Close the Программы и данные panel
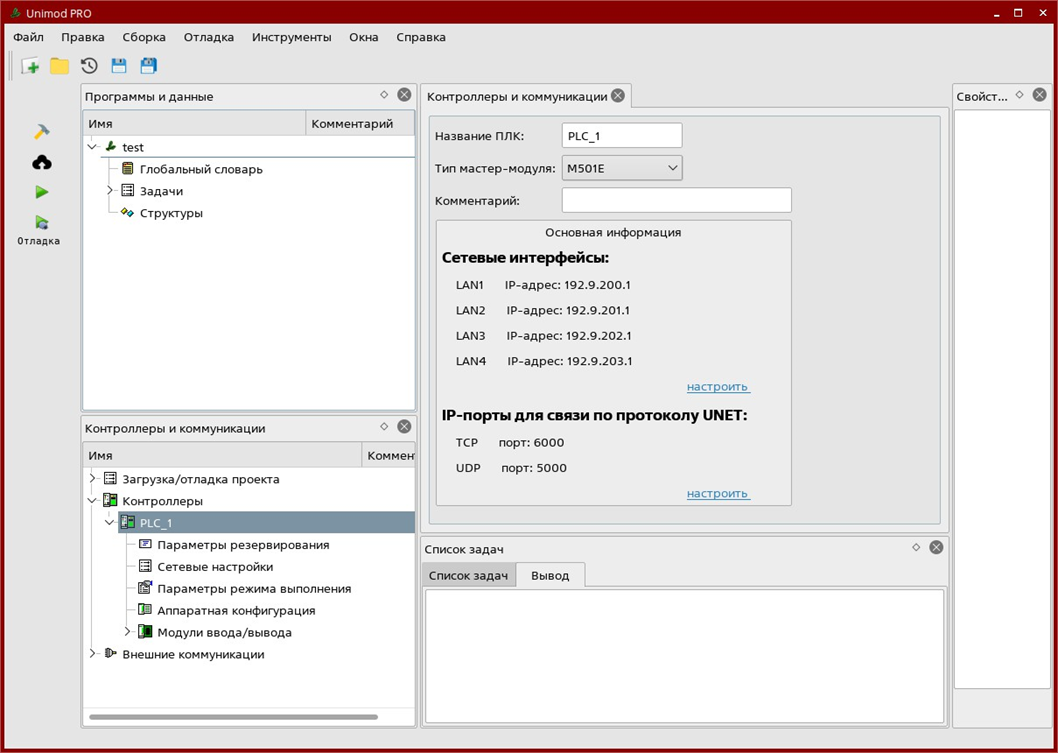1058x753 pixels. (x=404, y=95)
